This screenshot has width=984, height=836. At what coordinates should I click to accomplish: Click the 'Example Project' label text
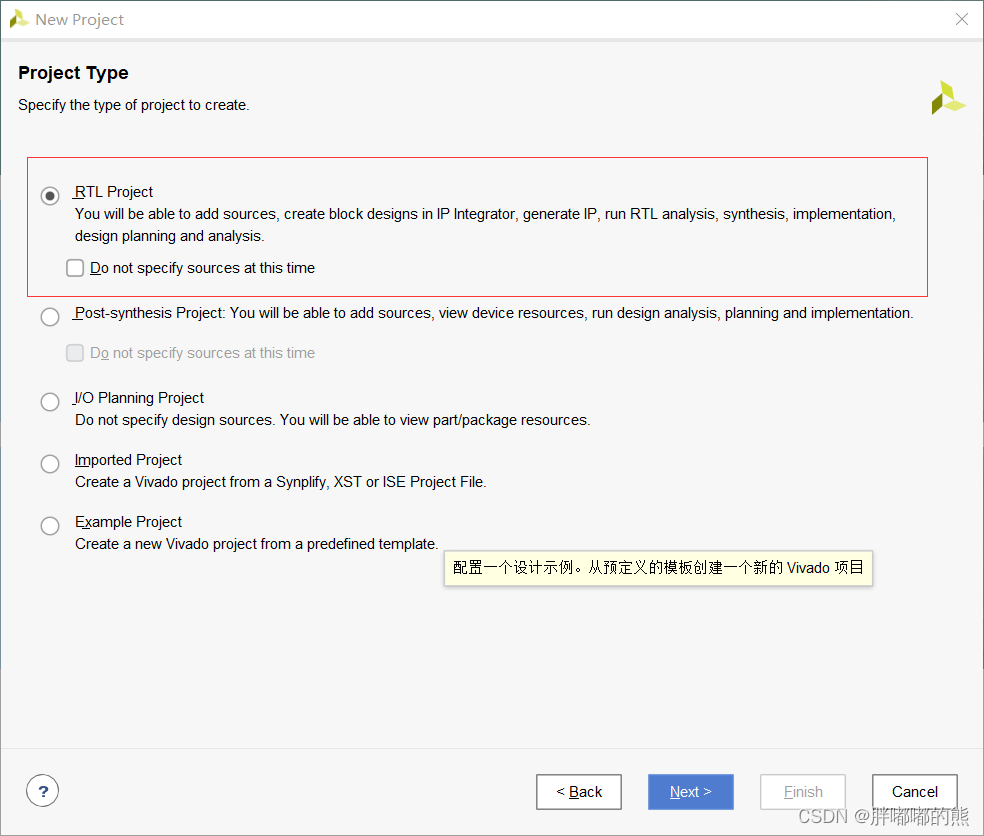(x=128, y=522)
